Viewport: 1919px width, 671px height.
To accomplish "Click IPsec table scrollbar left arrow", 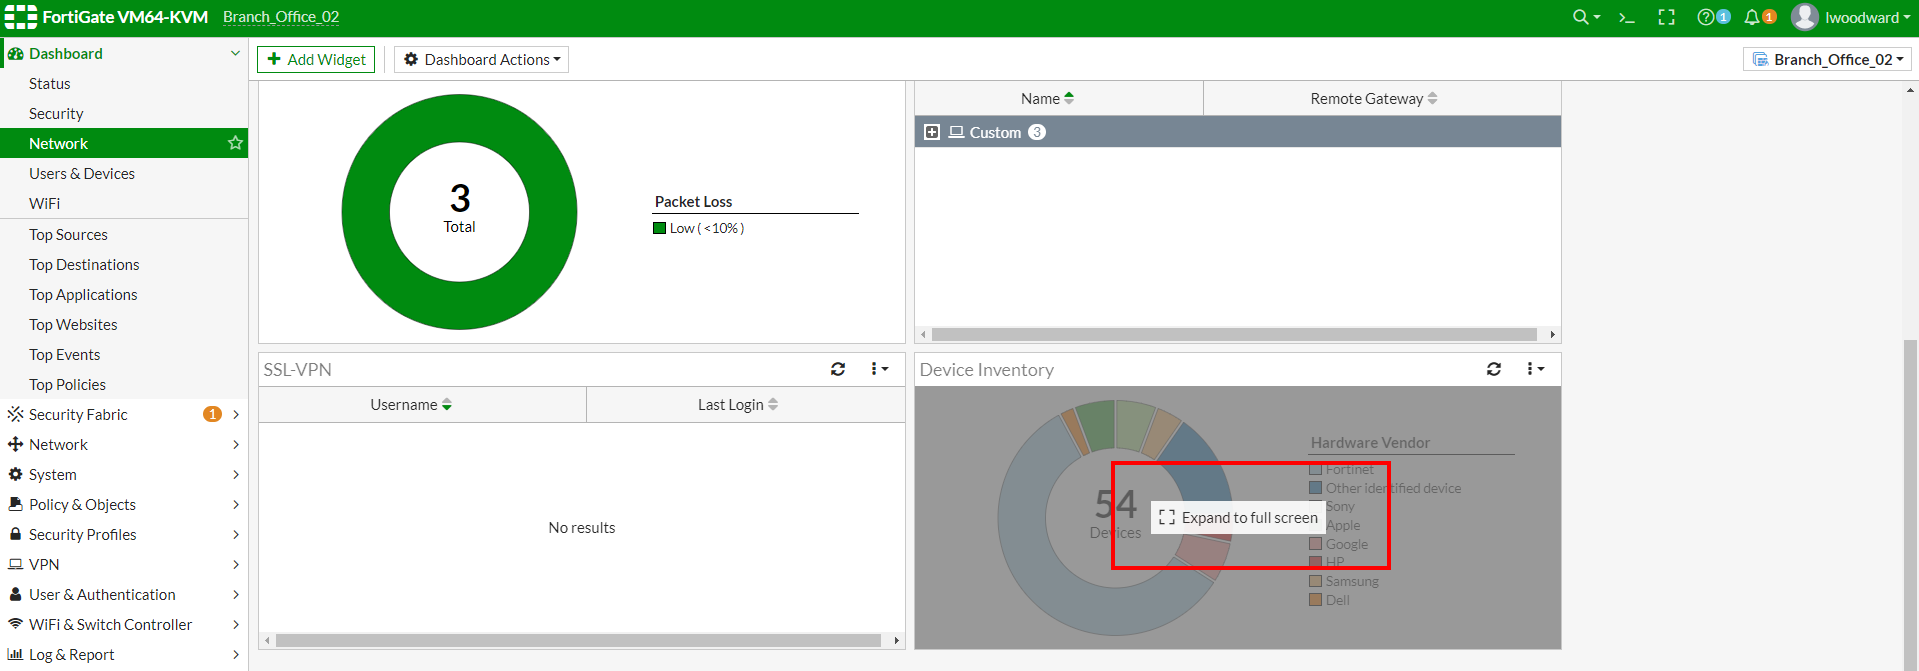I will pos(923,334).
